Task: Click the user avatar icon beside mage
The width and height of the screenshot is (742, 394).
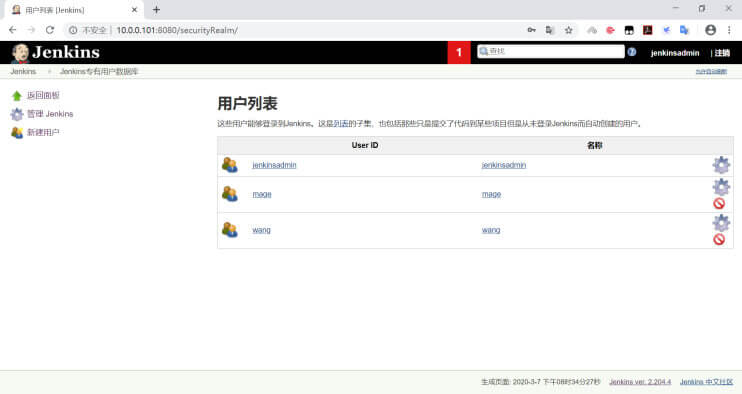Action: click(x=230, y=194)
